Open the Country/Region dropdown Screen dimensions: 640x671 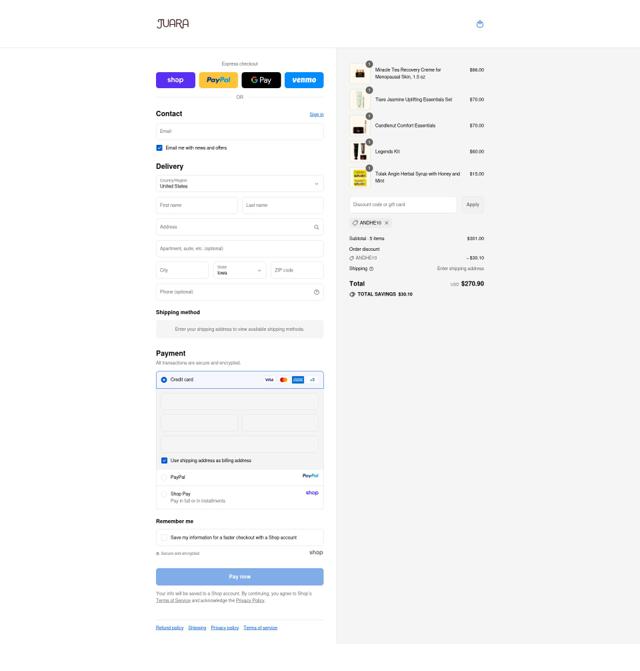pos(240,184)
